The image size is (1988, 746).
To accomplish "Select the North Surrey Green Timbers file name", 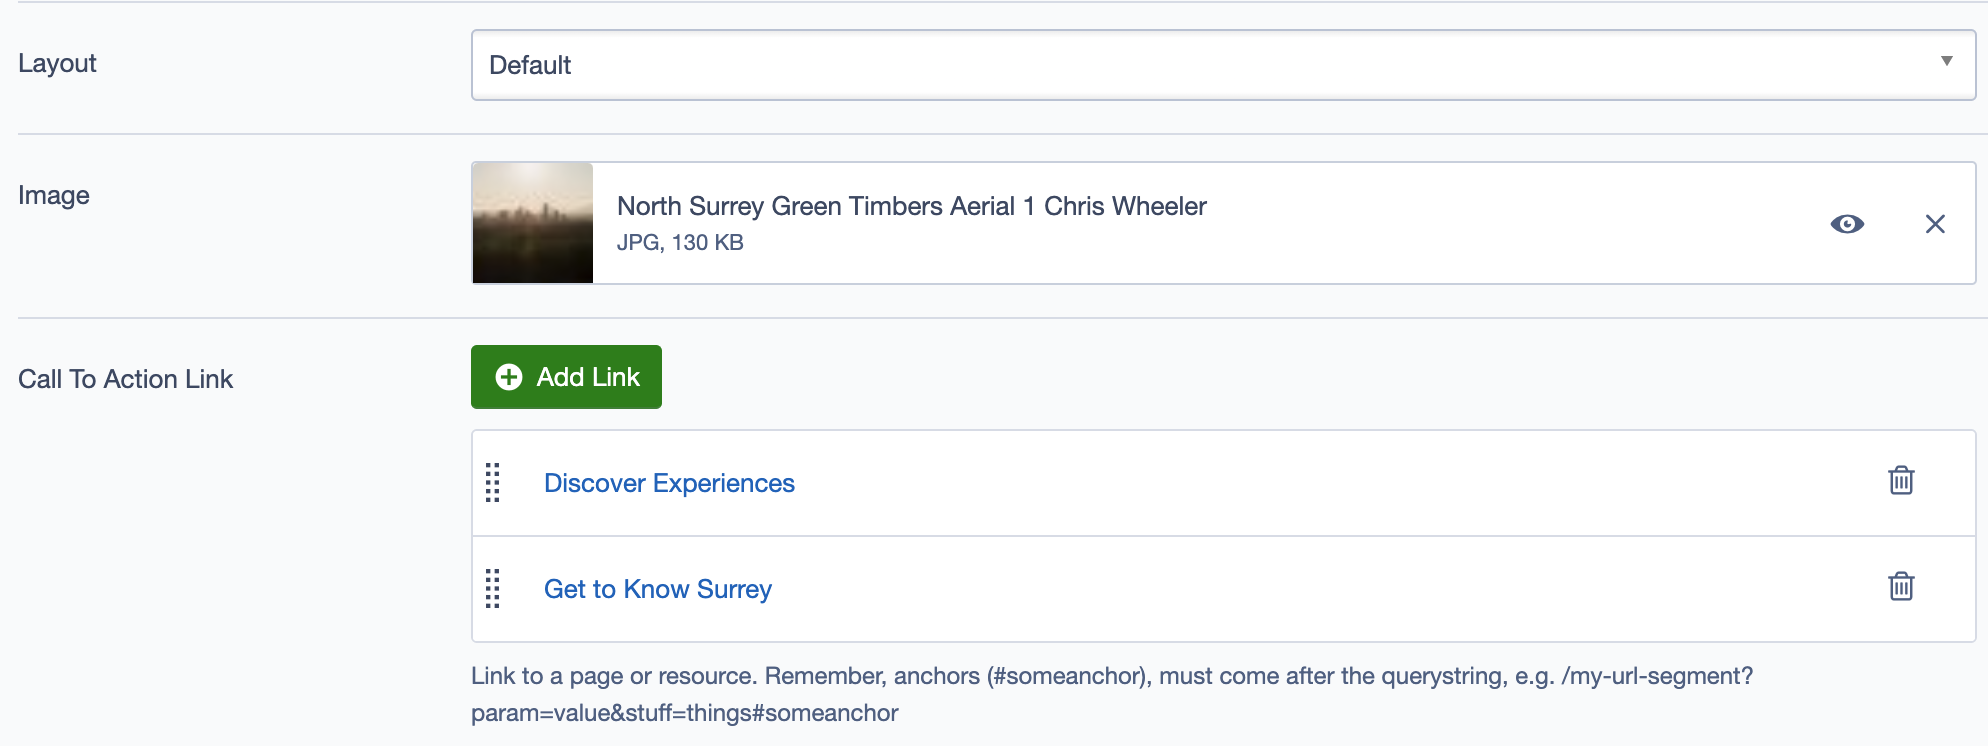I will tap(911, 207).
